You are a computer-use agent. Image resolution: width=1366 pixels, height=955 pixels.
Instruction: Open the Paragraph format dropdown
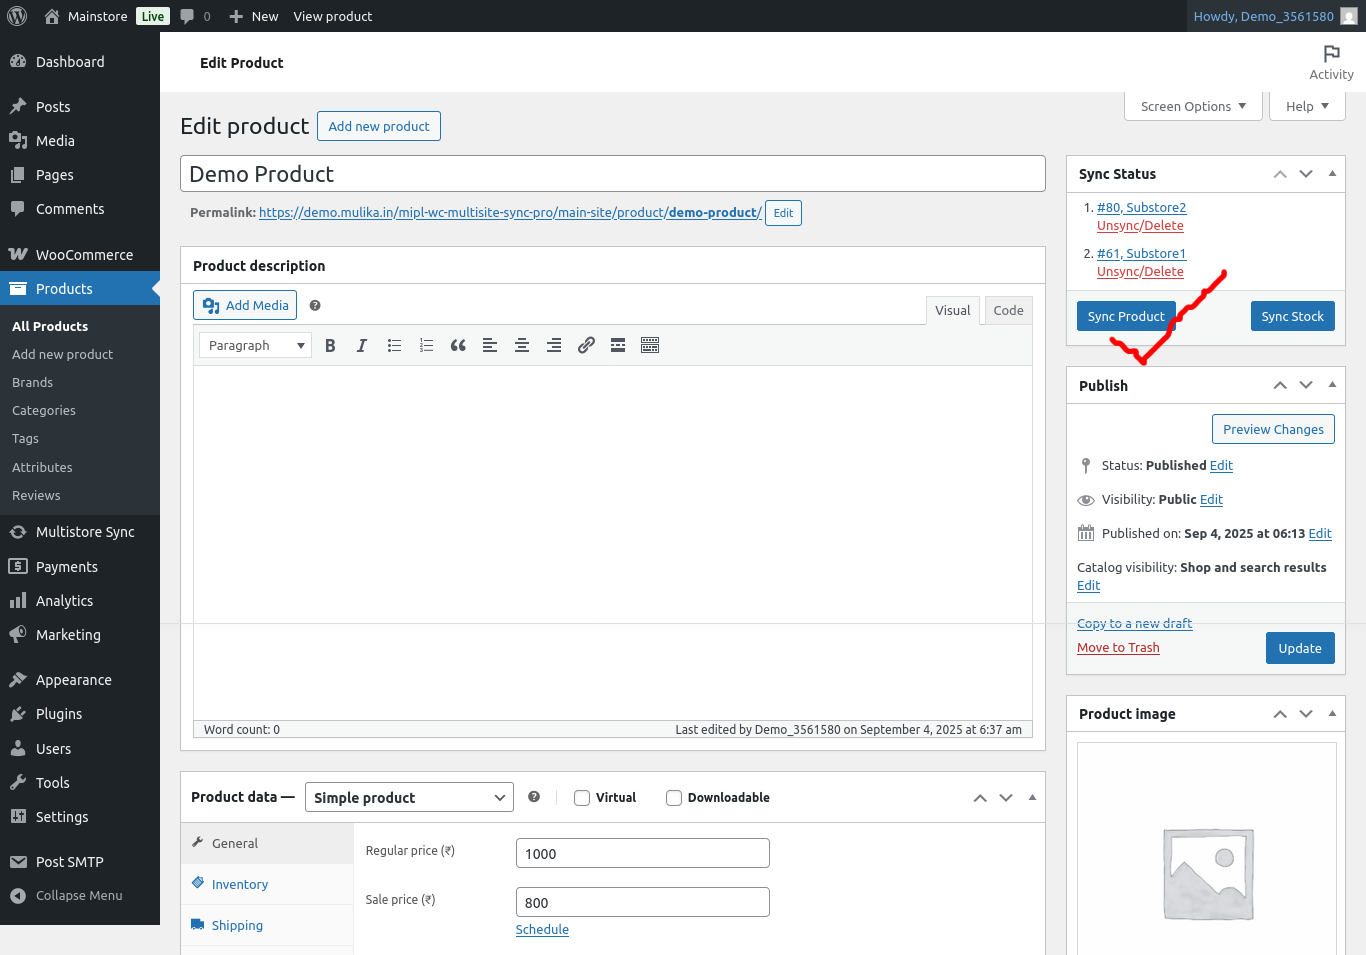pyautogui.click(x=256, y=345)
